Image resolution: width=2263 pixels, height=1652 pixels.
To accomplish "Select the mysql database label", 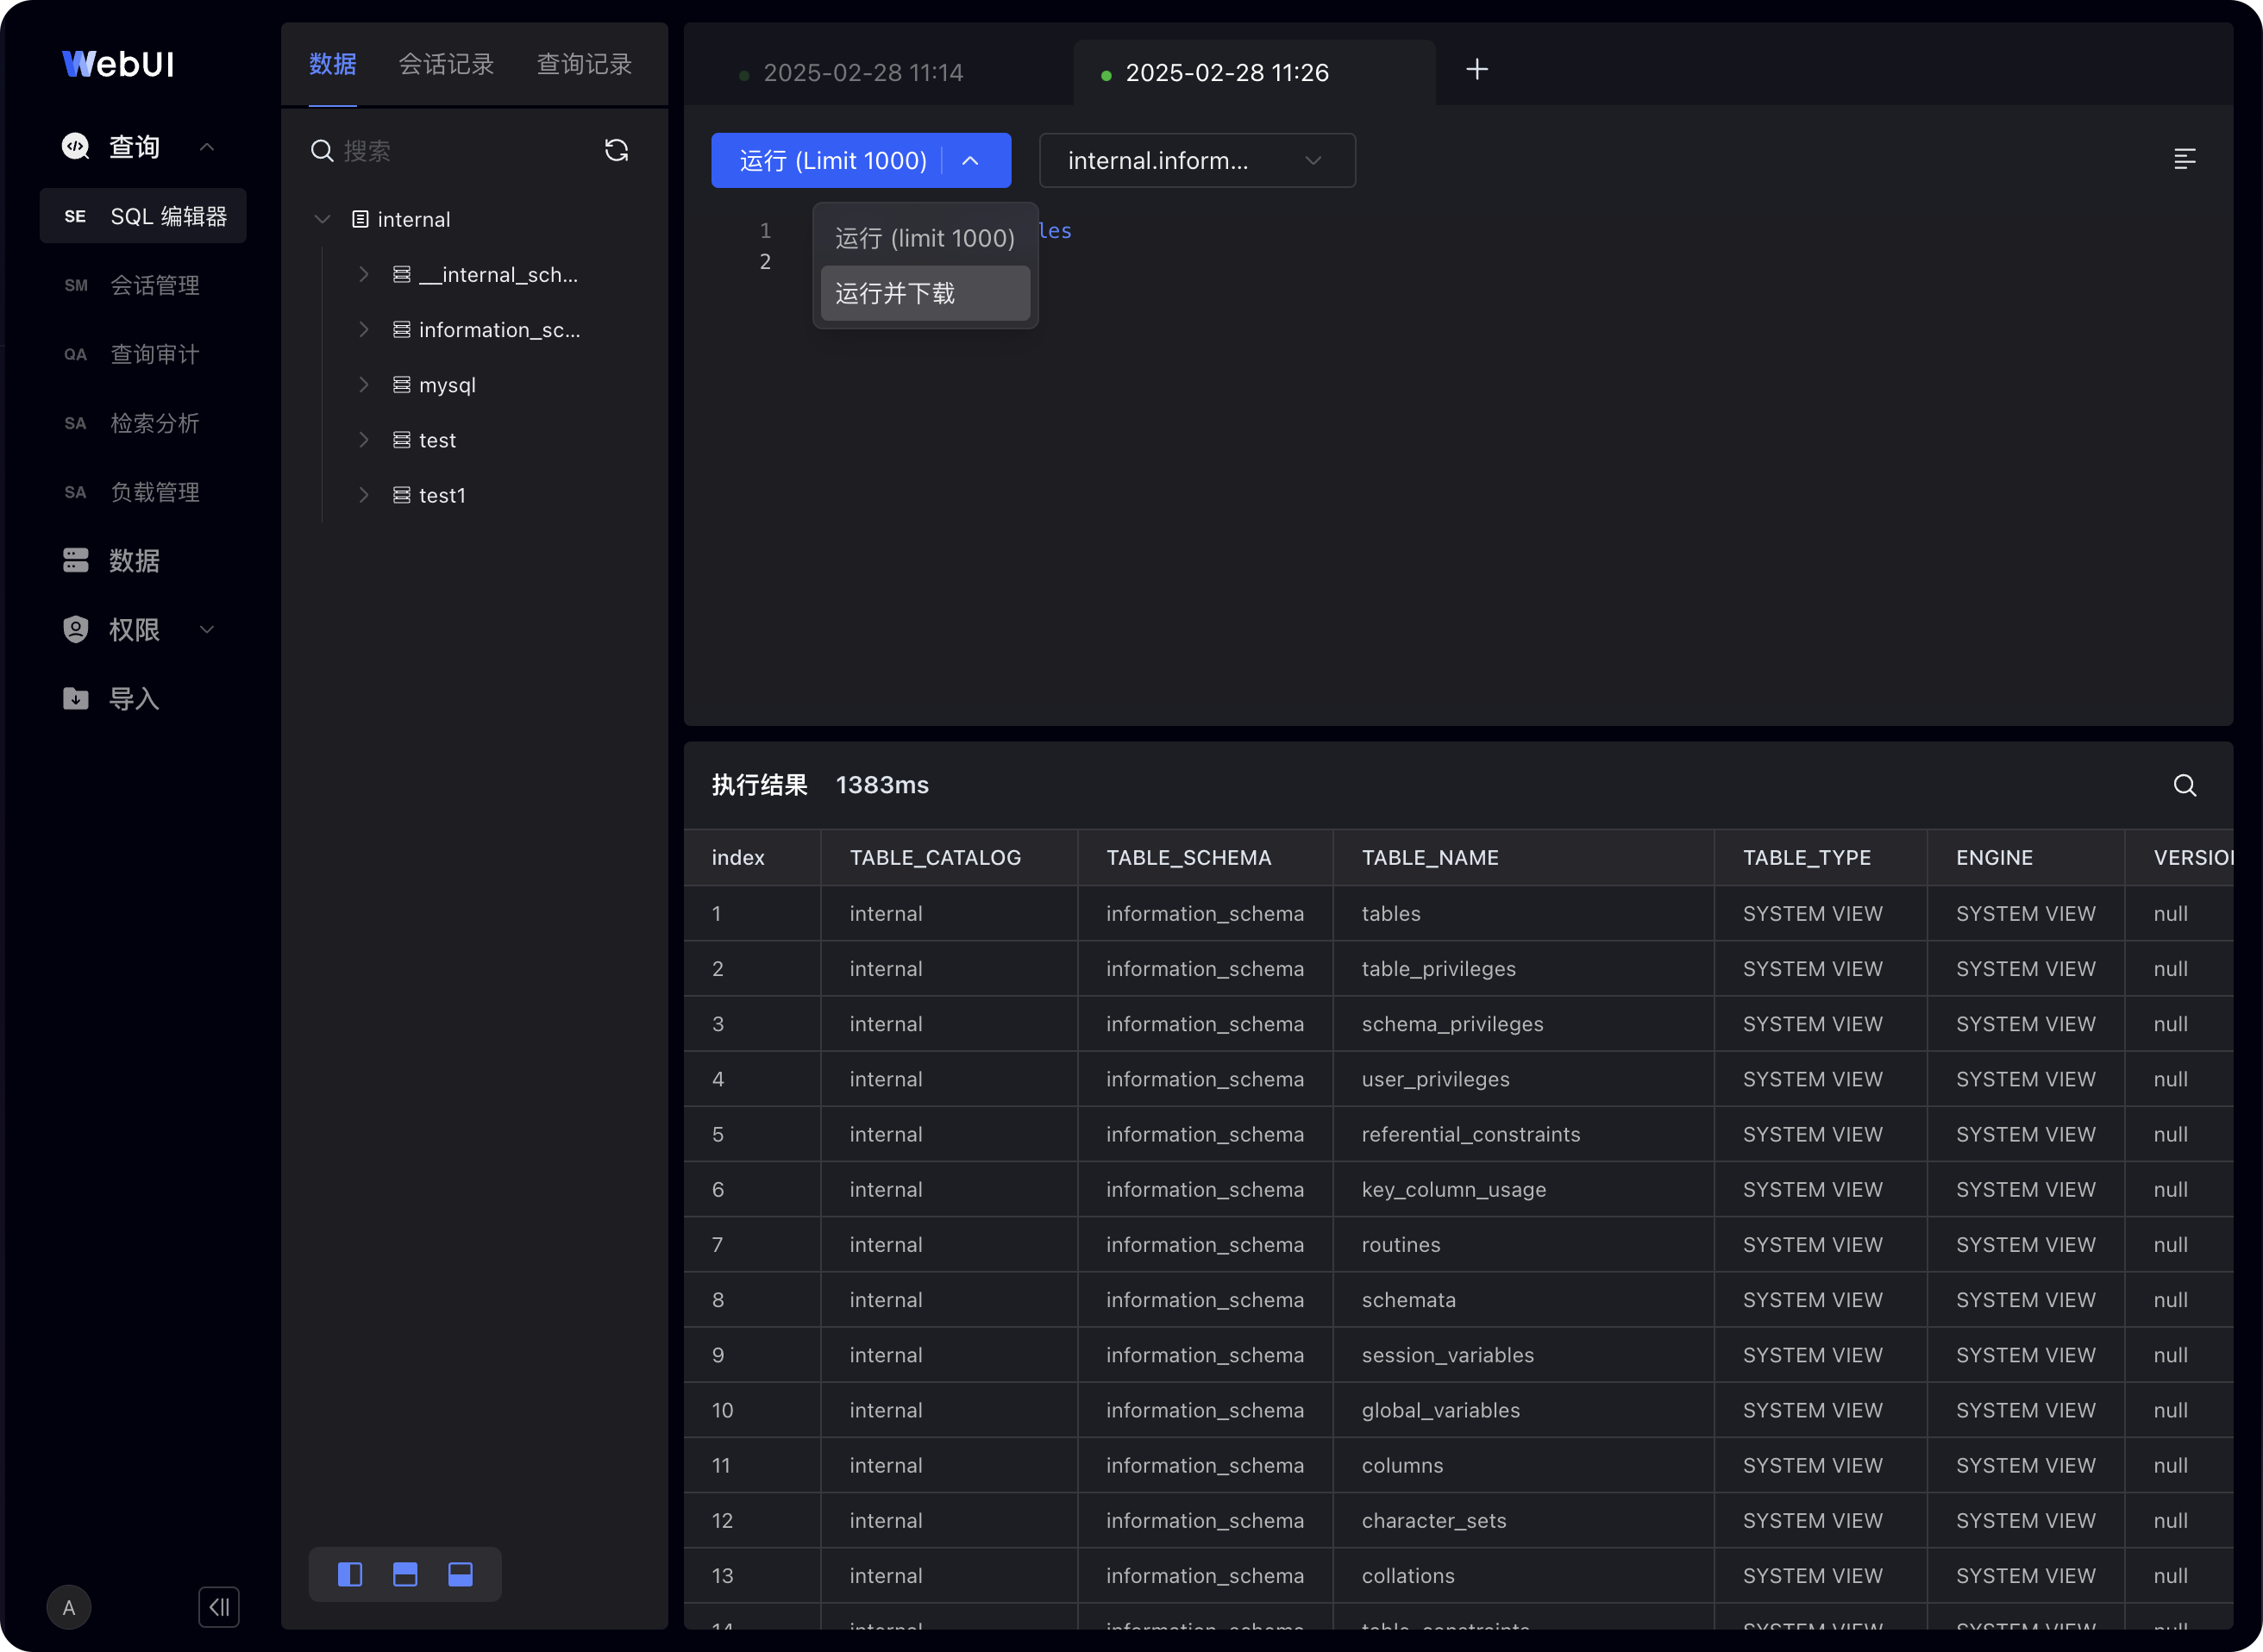I will click(447, 385).
